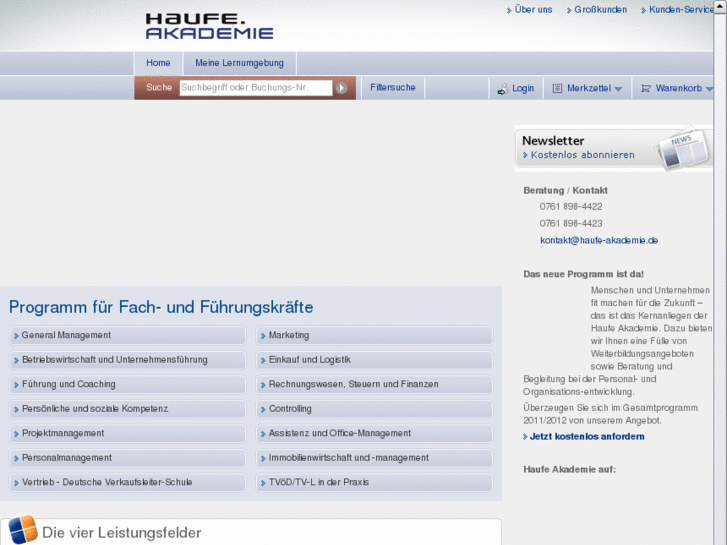Open Personalmanagement category
The width and height of the screenshot is (727, 545).
[x=127, y=458]
